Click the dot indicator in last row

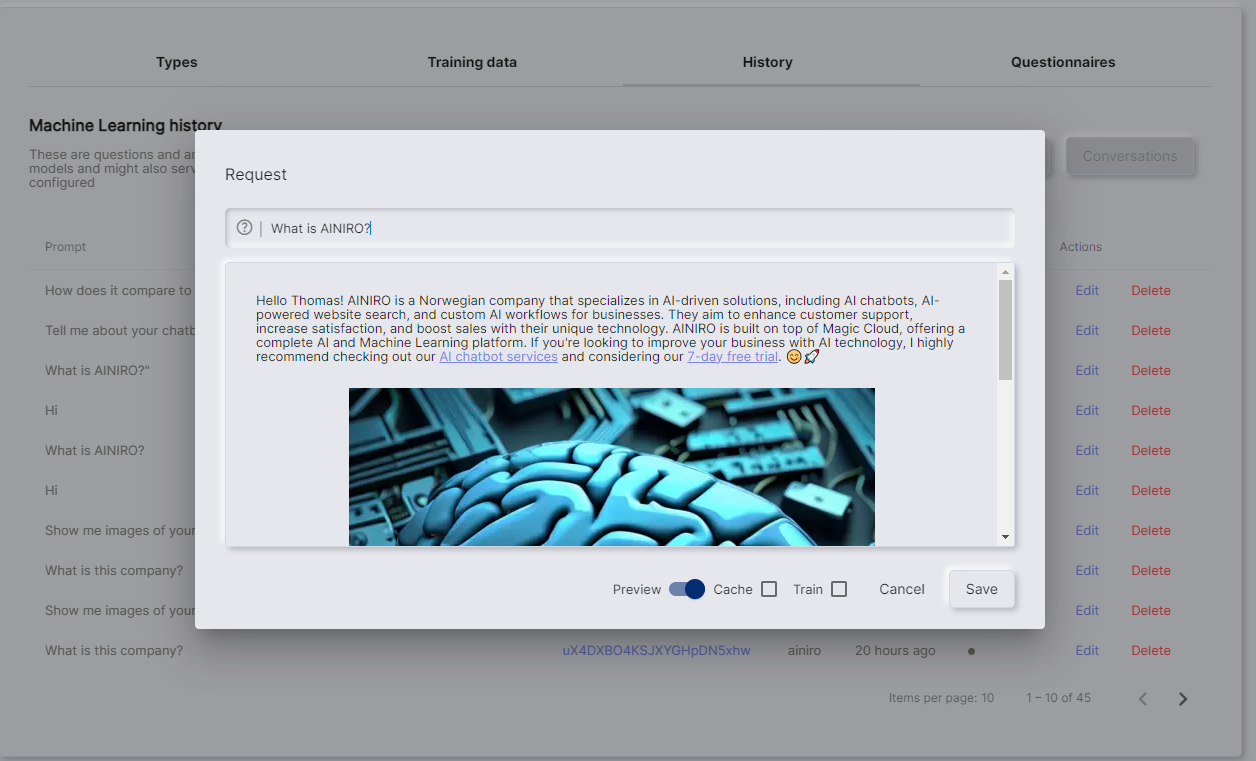(971, 651)
